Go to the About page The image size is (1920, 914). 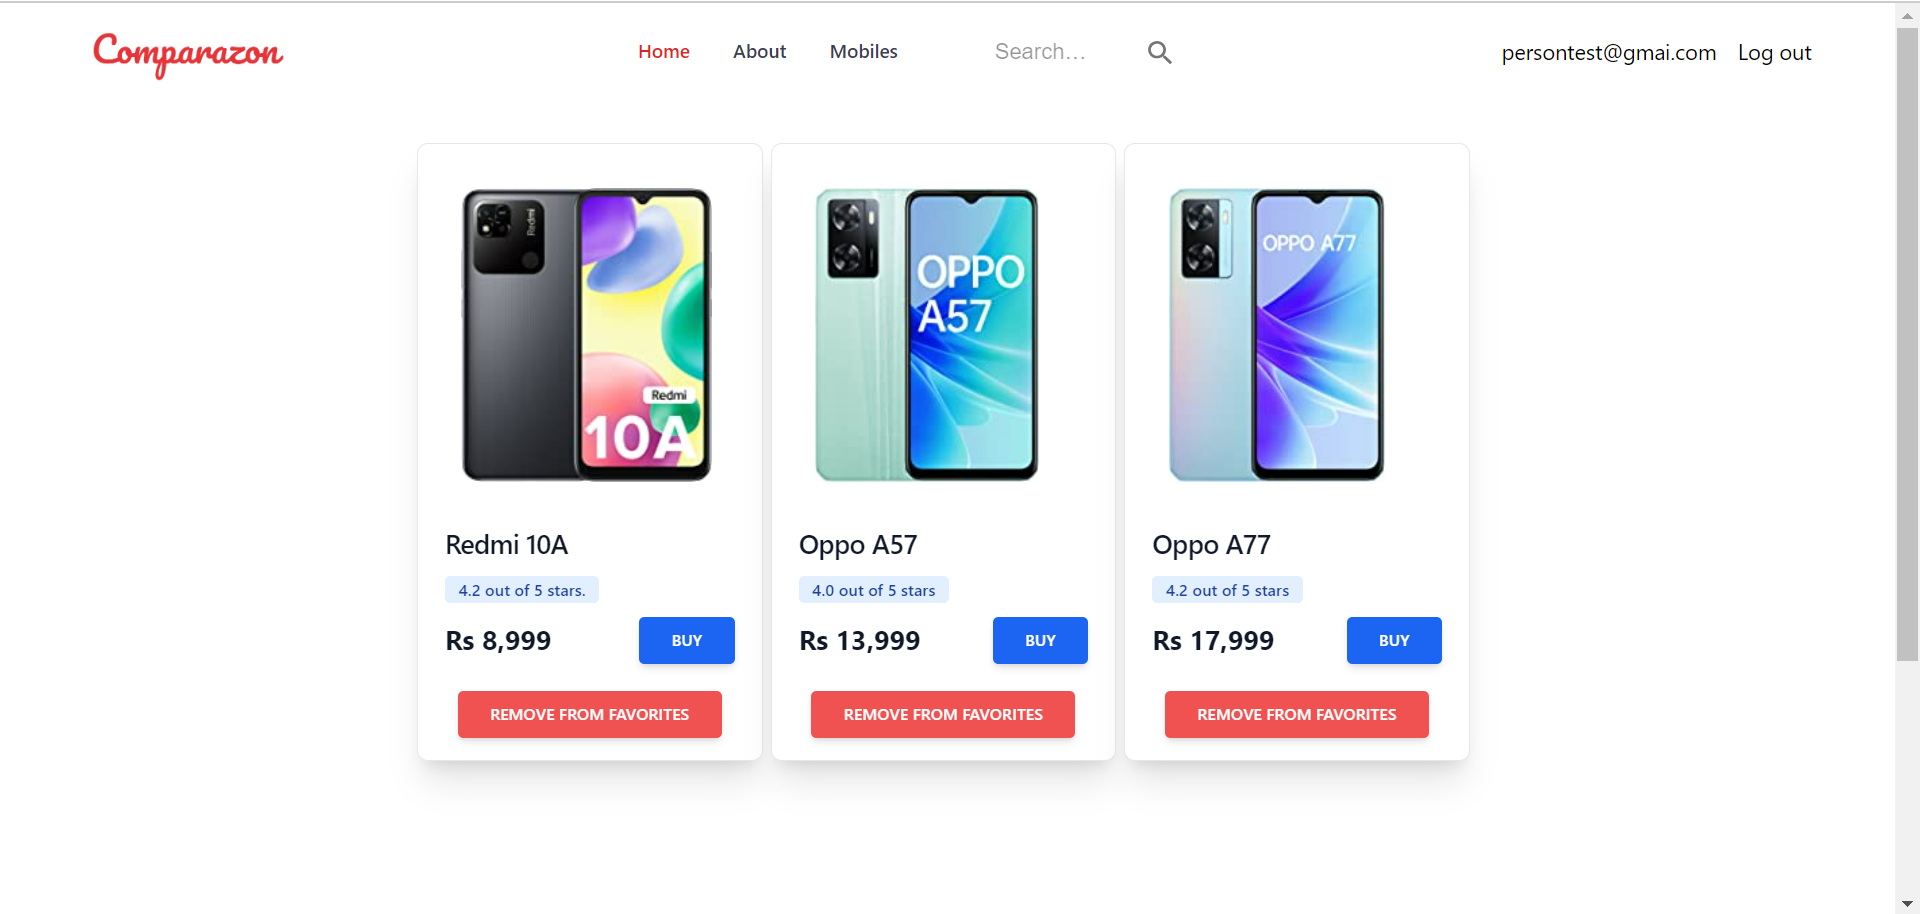(759, 52)
